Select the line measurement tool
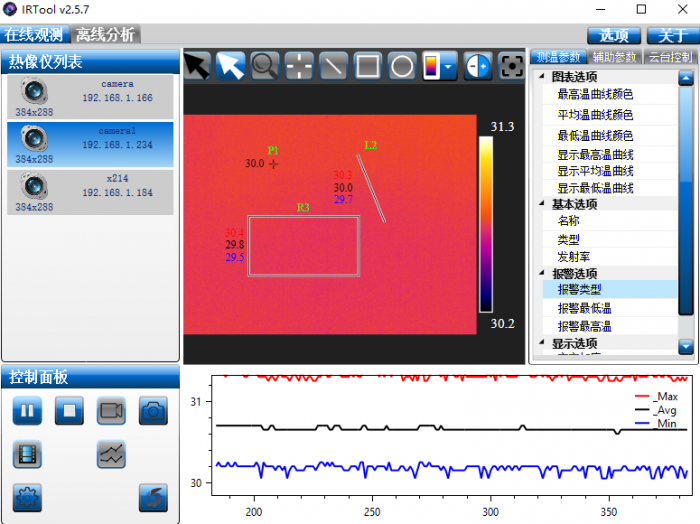The height and width of the screenshot is (524, 700). coord(334,67)
